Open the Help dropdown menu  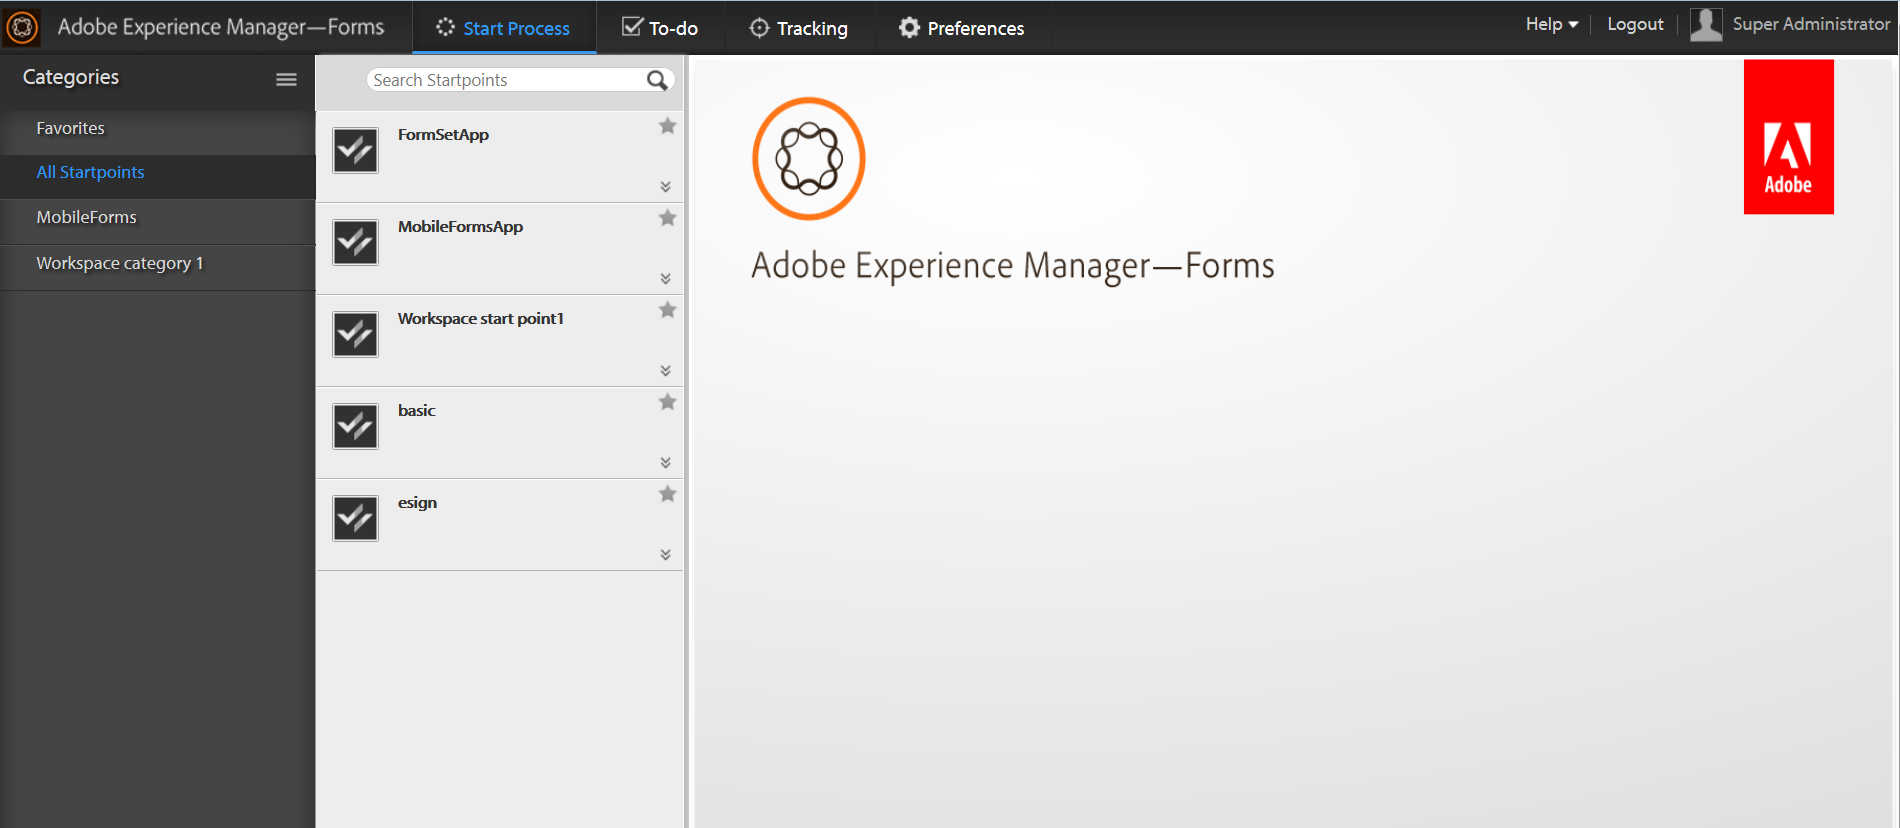point(1551,24)
